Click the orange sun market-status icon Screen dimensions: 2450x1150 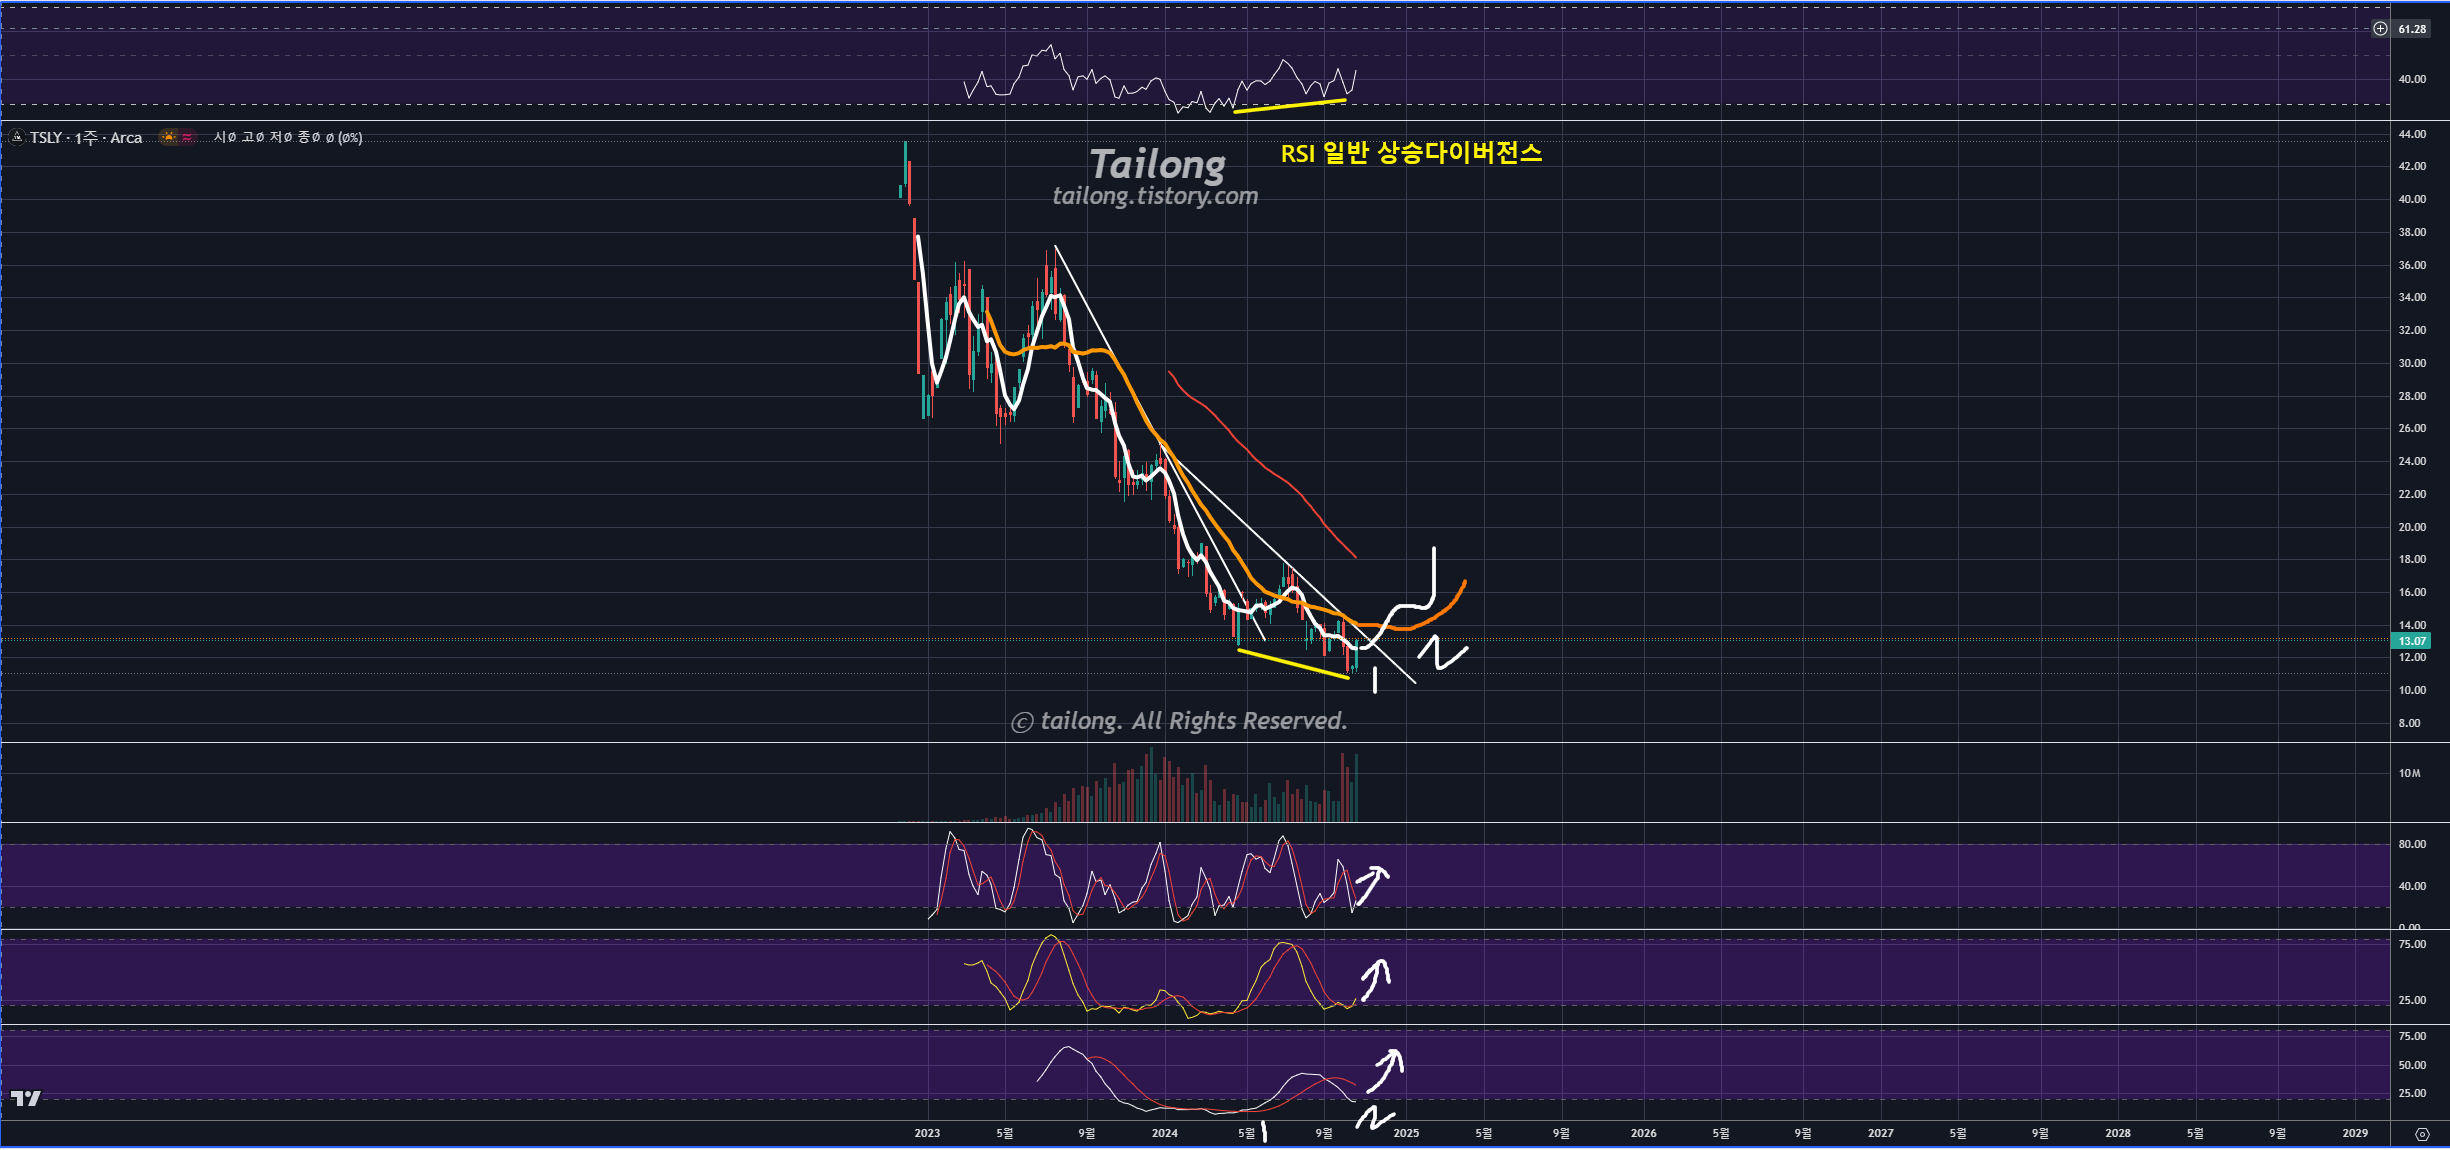(169, 137)
